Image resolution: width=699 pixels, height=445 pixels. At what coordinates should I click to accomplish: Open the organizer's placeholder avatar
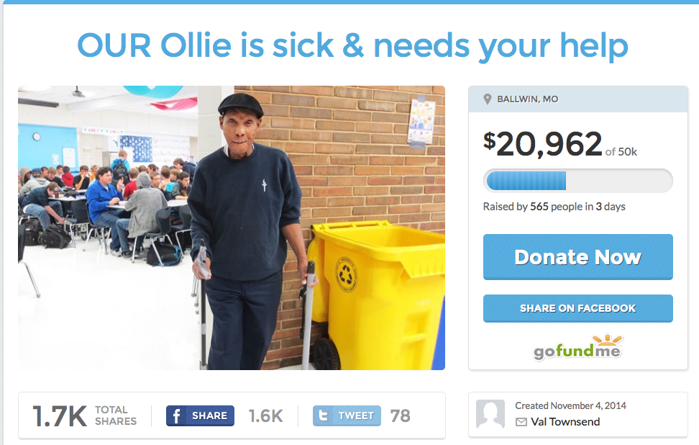click(x=490, y=414)
